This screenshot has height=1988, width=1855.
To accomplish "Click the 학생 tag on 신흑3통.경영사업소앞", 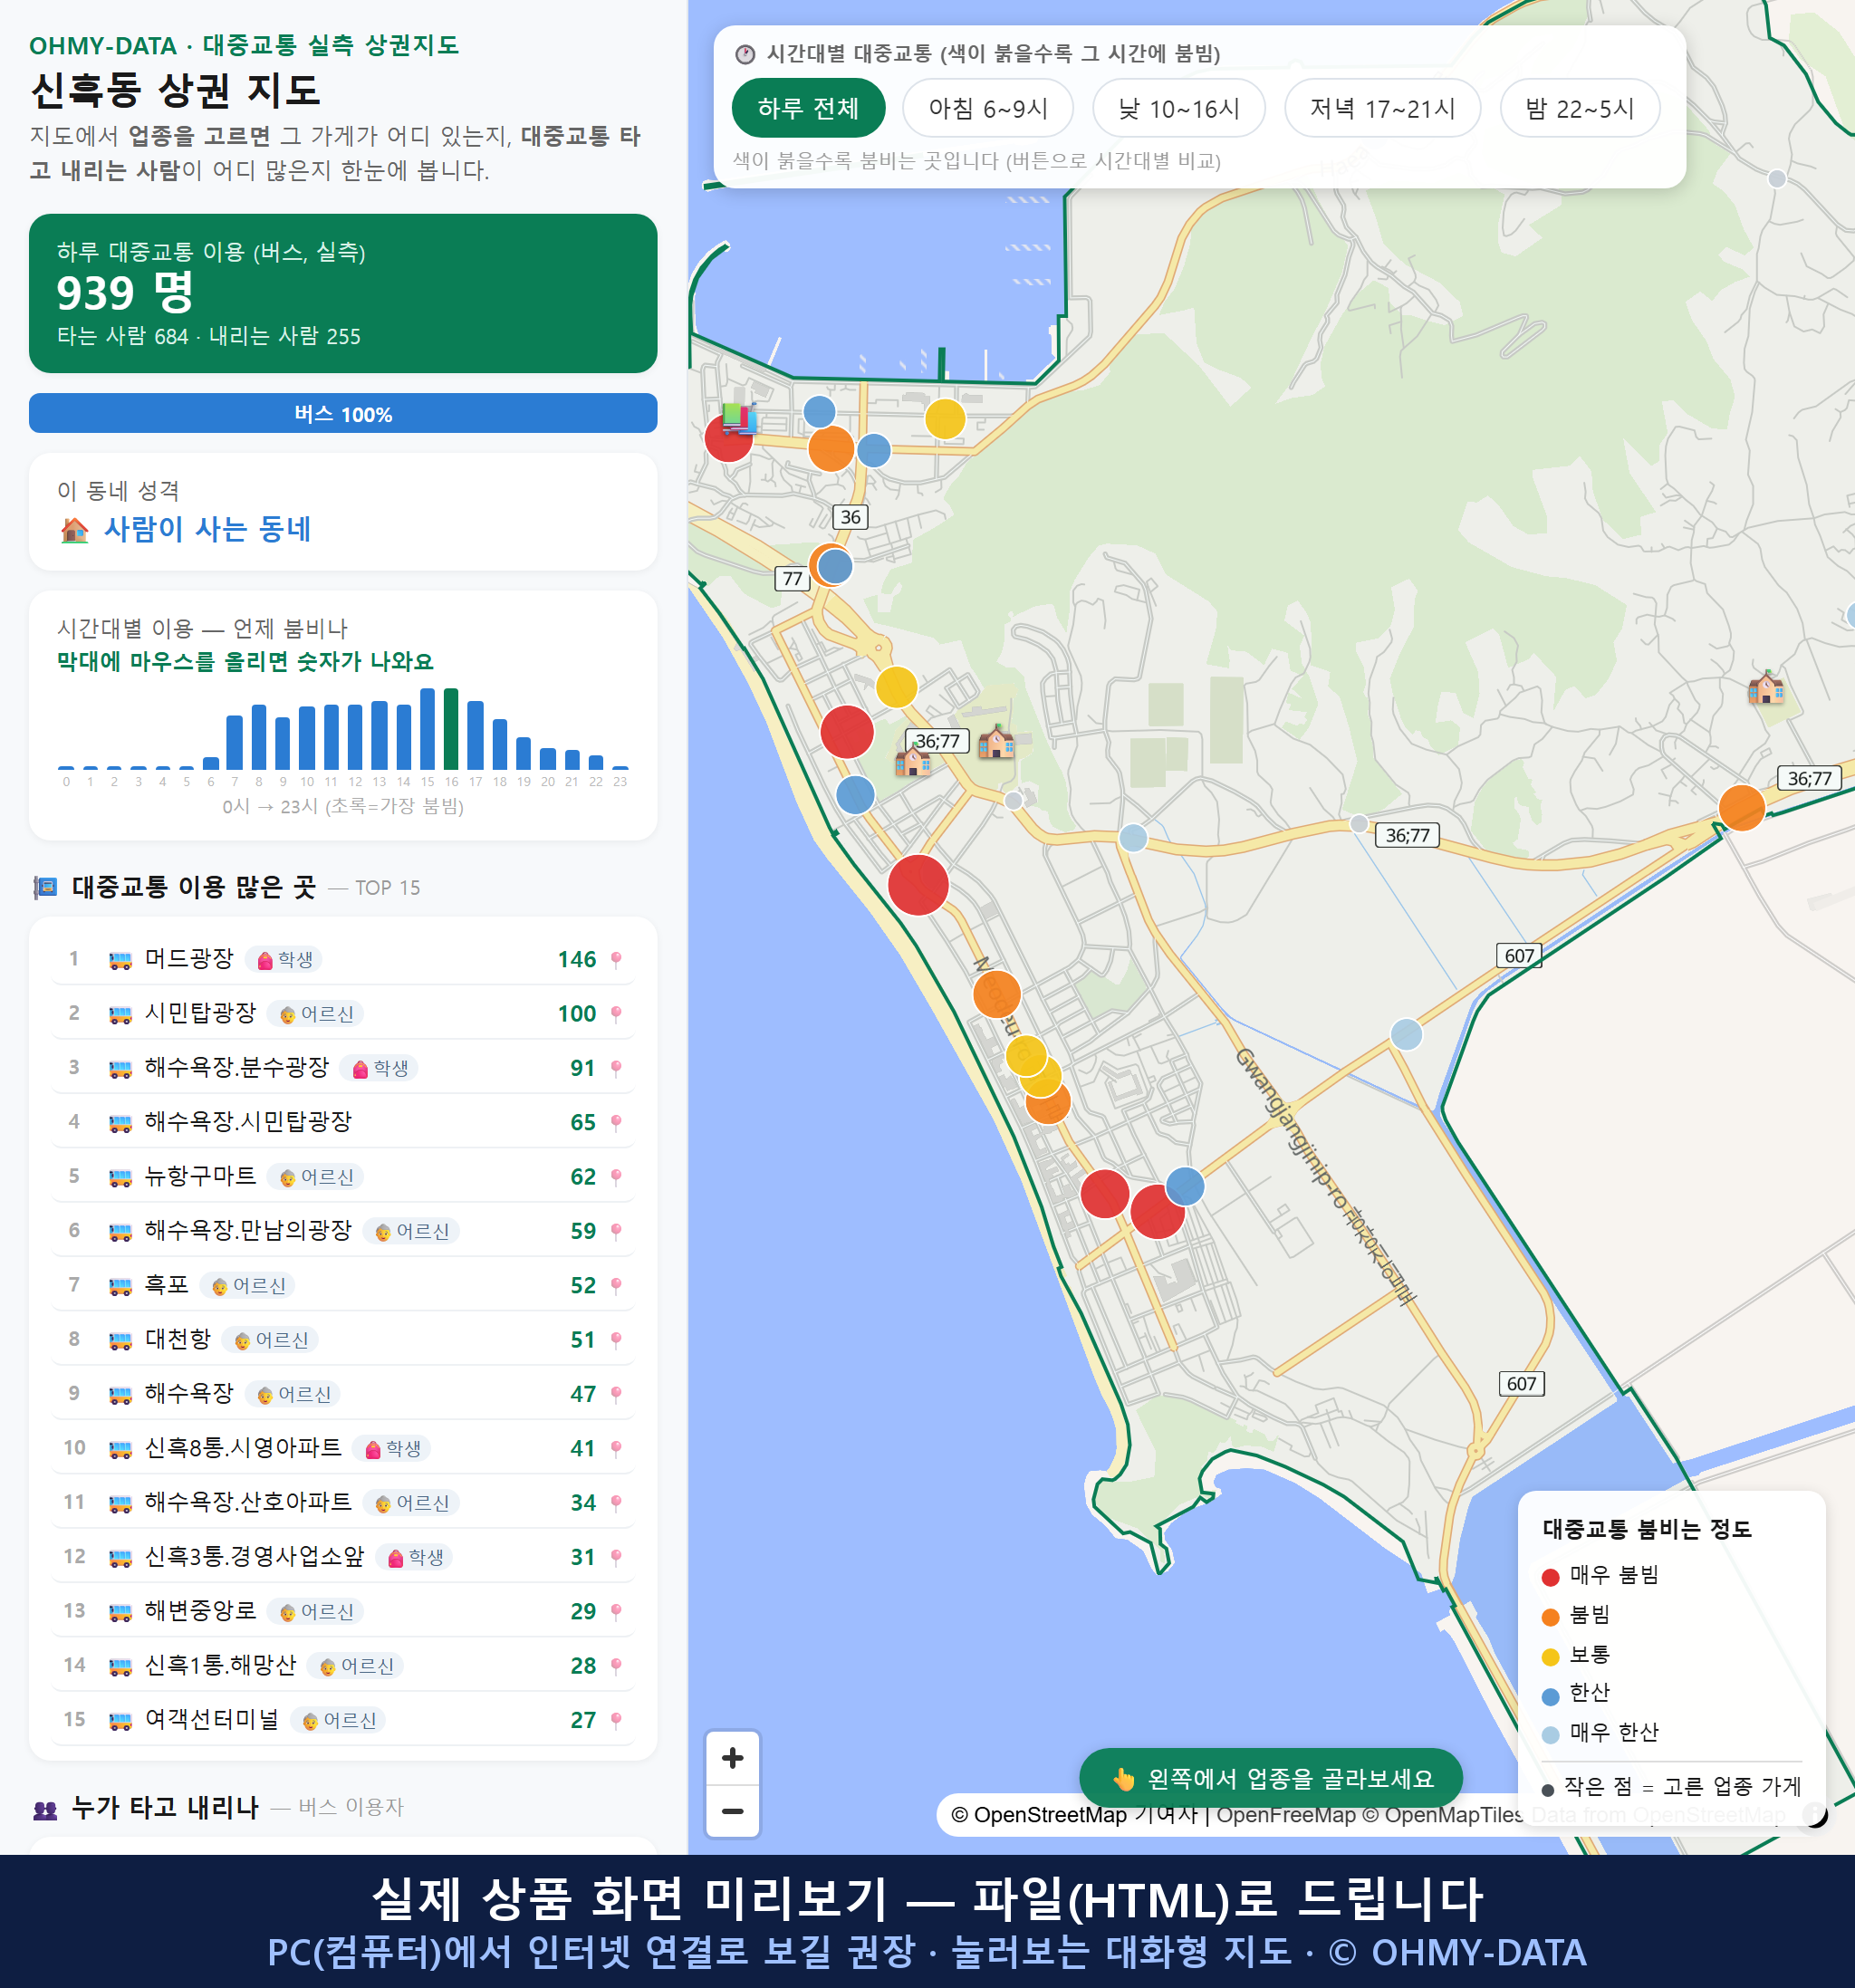I will tap(415, 1557).
